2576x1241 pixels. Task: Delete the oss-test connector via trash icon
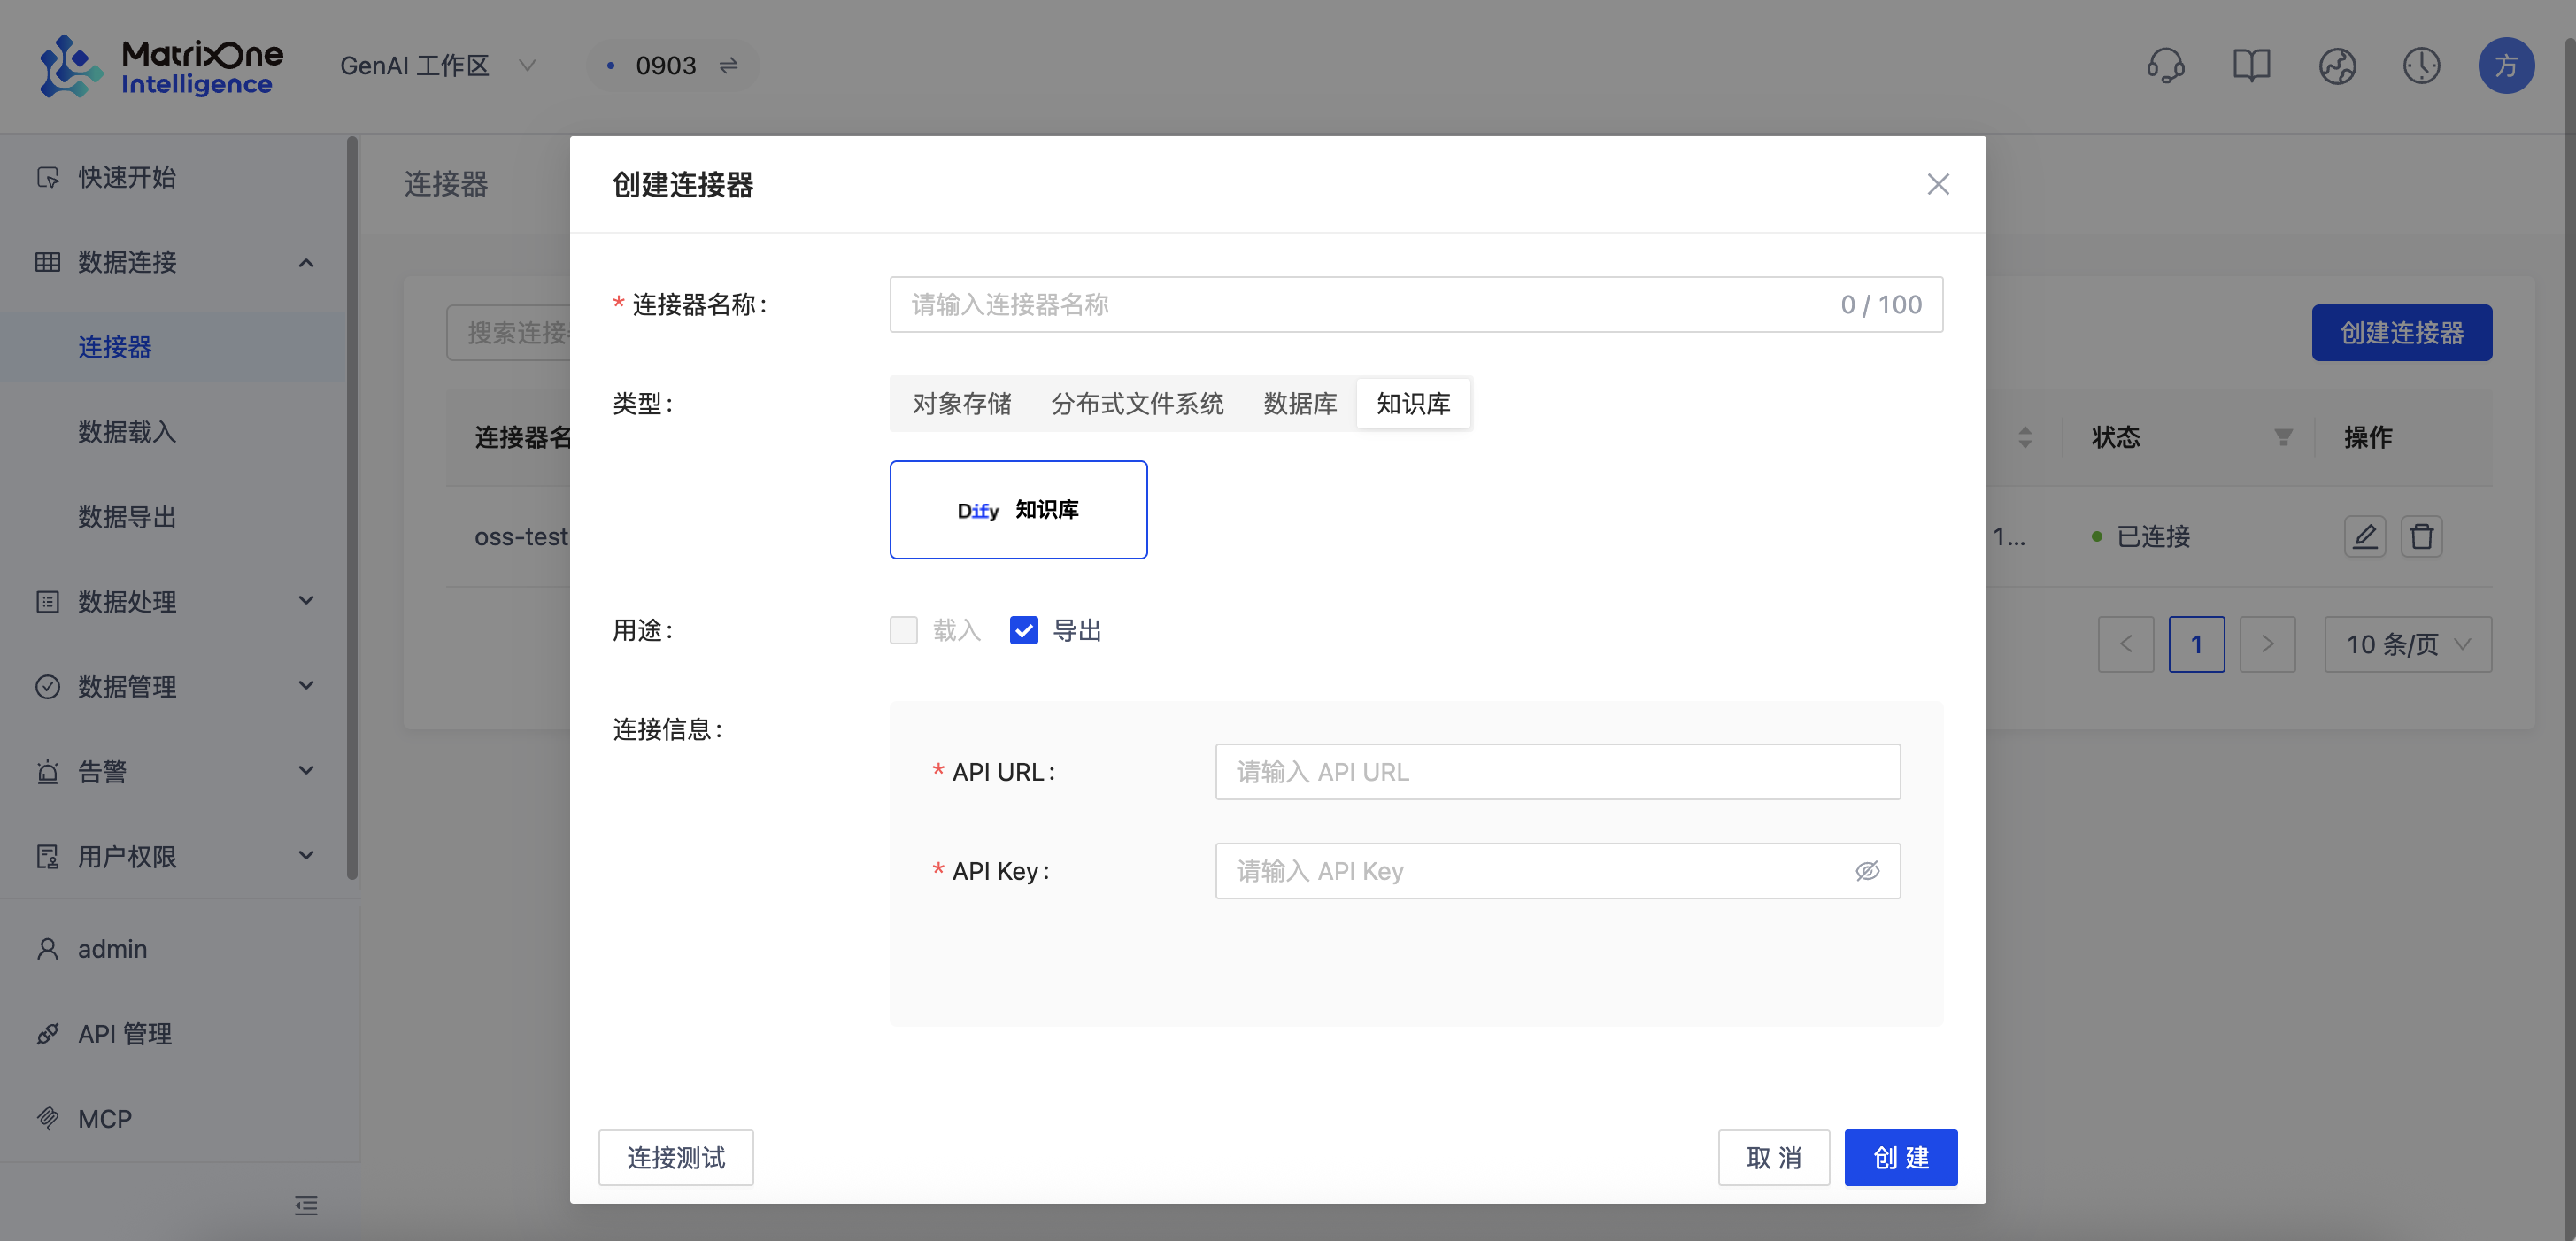tap(2421, 536)
